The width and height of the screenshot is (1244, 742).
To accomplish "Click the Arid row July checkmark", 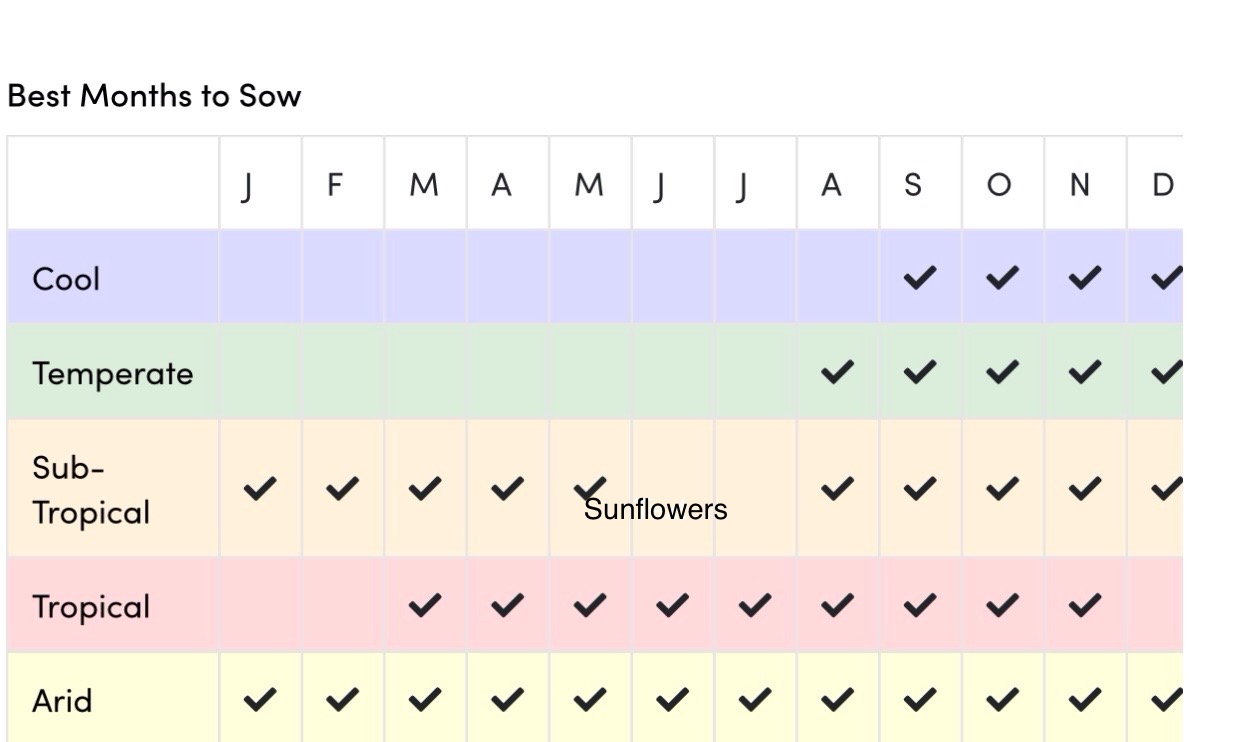I will [755, 700].
